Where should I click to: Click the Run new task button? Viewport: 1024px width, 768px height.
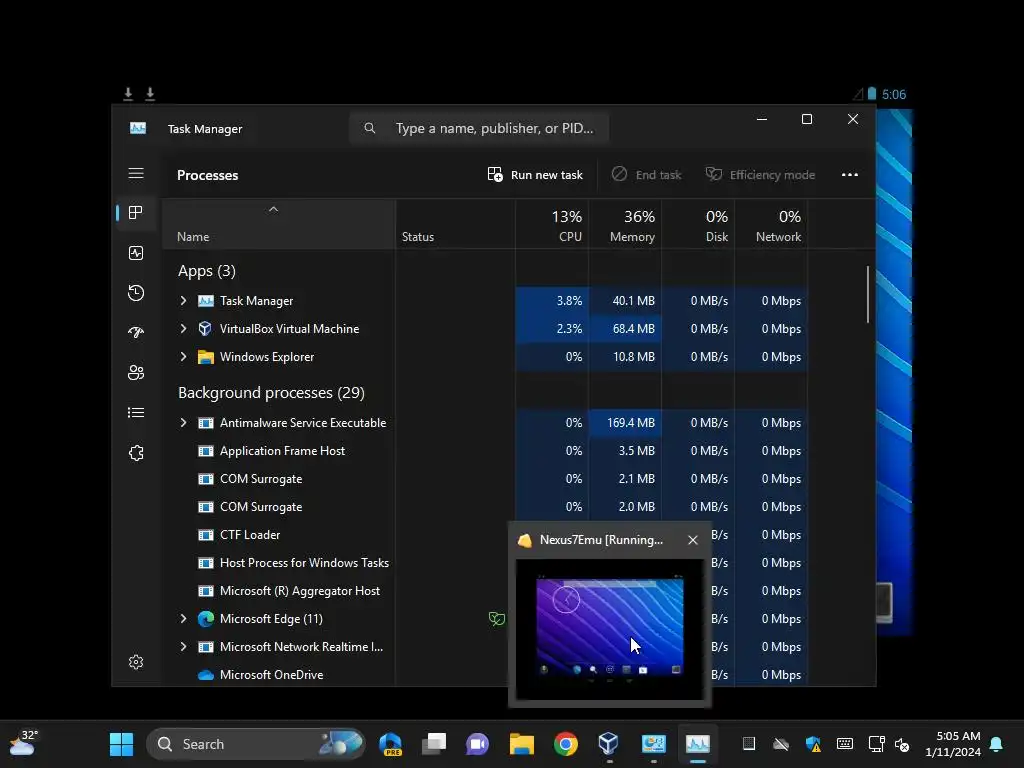coord(535,174)
